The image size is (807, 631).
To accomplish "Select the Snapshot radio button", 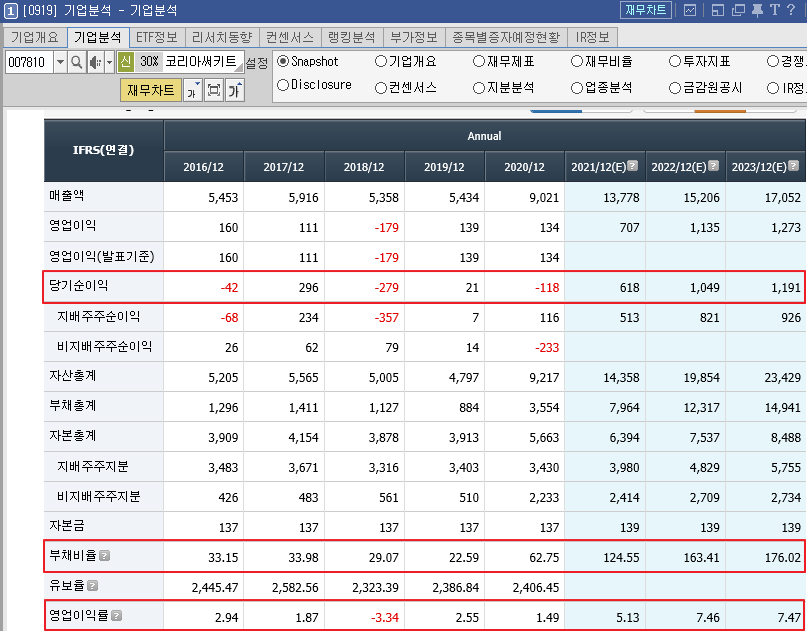I will 283,61.
